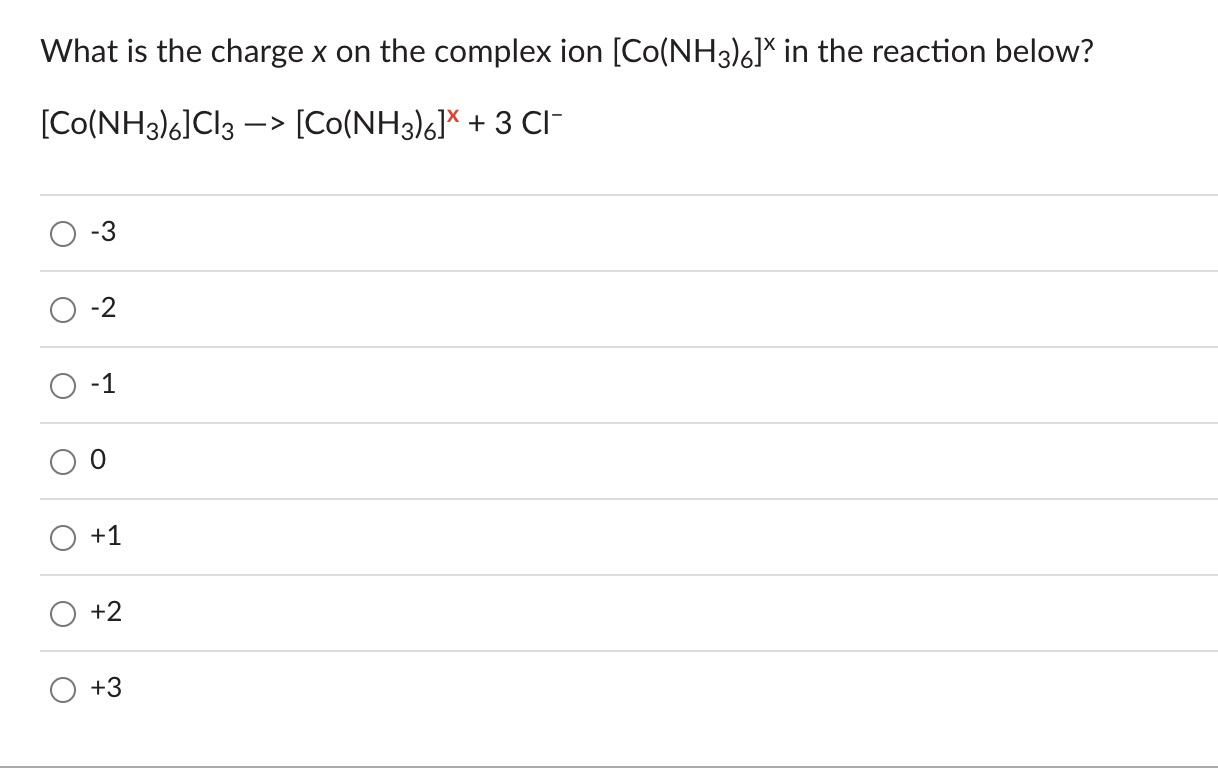The image size is (1218, 772).
Task: Click the -3 answer label text
Action: (103, 232)
